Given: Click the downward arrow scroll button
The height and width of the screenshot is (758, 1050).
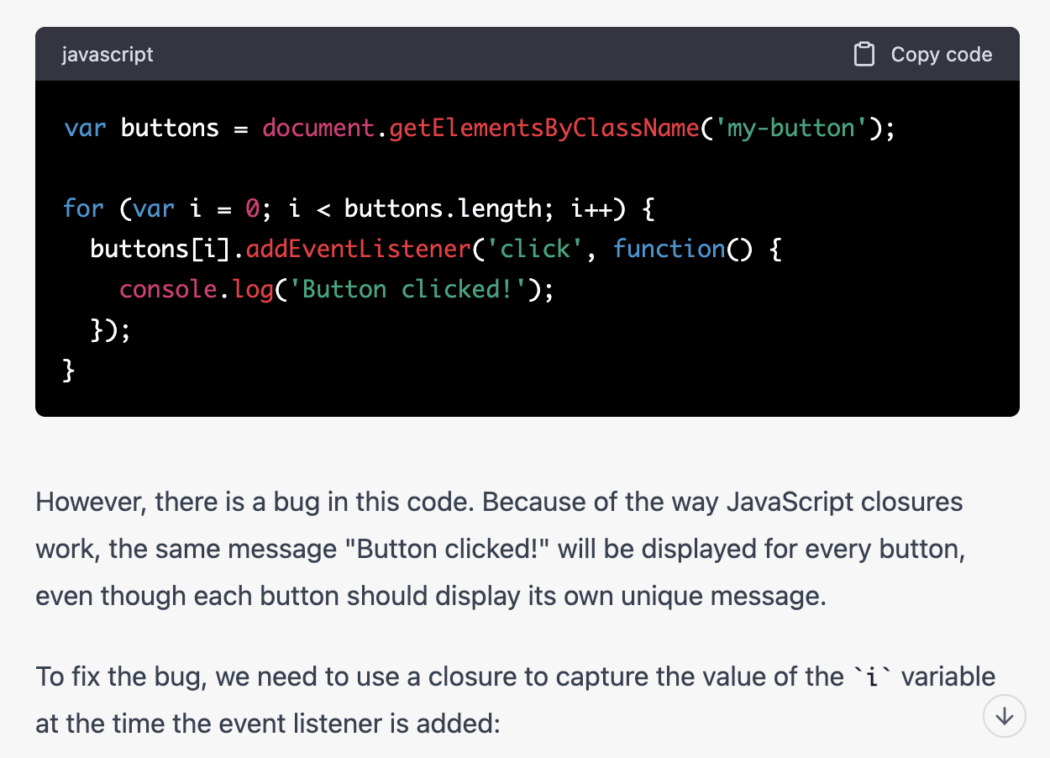Looking at the screenshot, I should tap(1003, 716).
